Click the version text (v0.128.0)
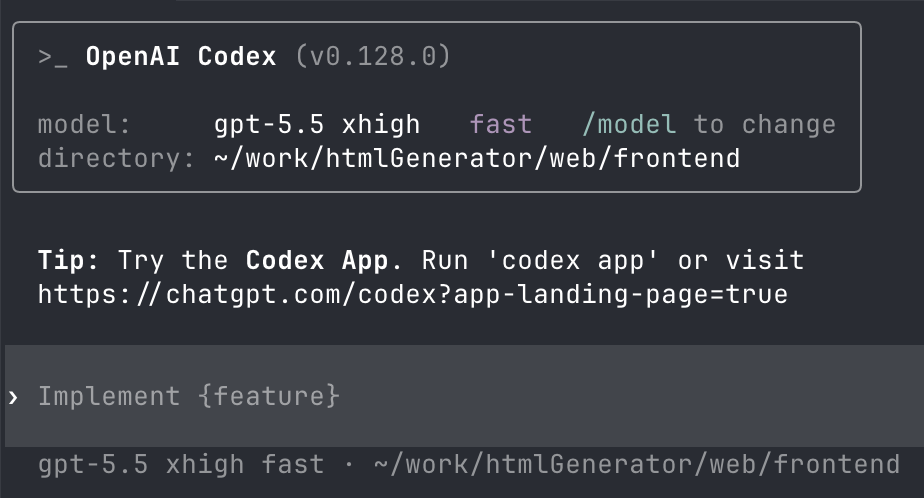Image resolution: width=924 pixels, height=498 pixels. (372, 57)
